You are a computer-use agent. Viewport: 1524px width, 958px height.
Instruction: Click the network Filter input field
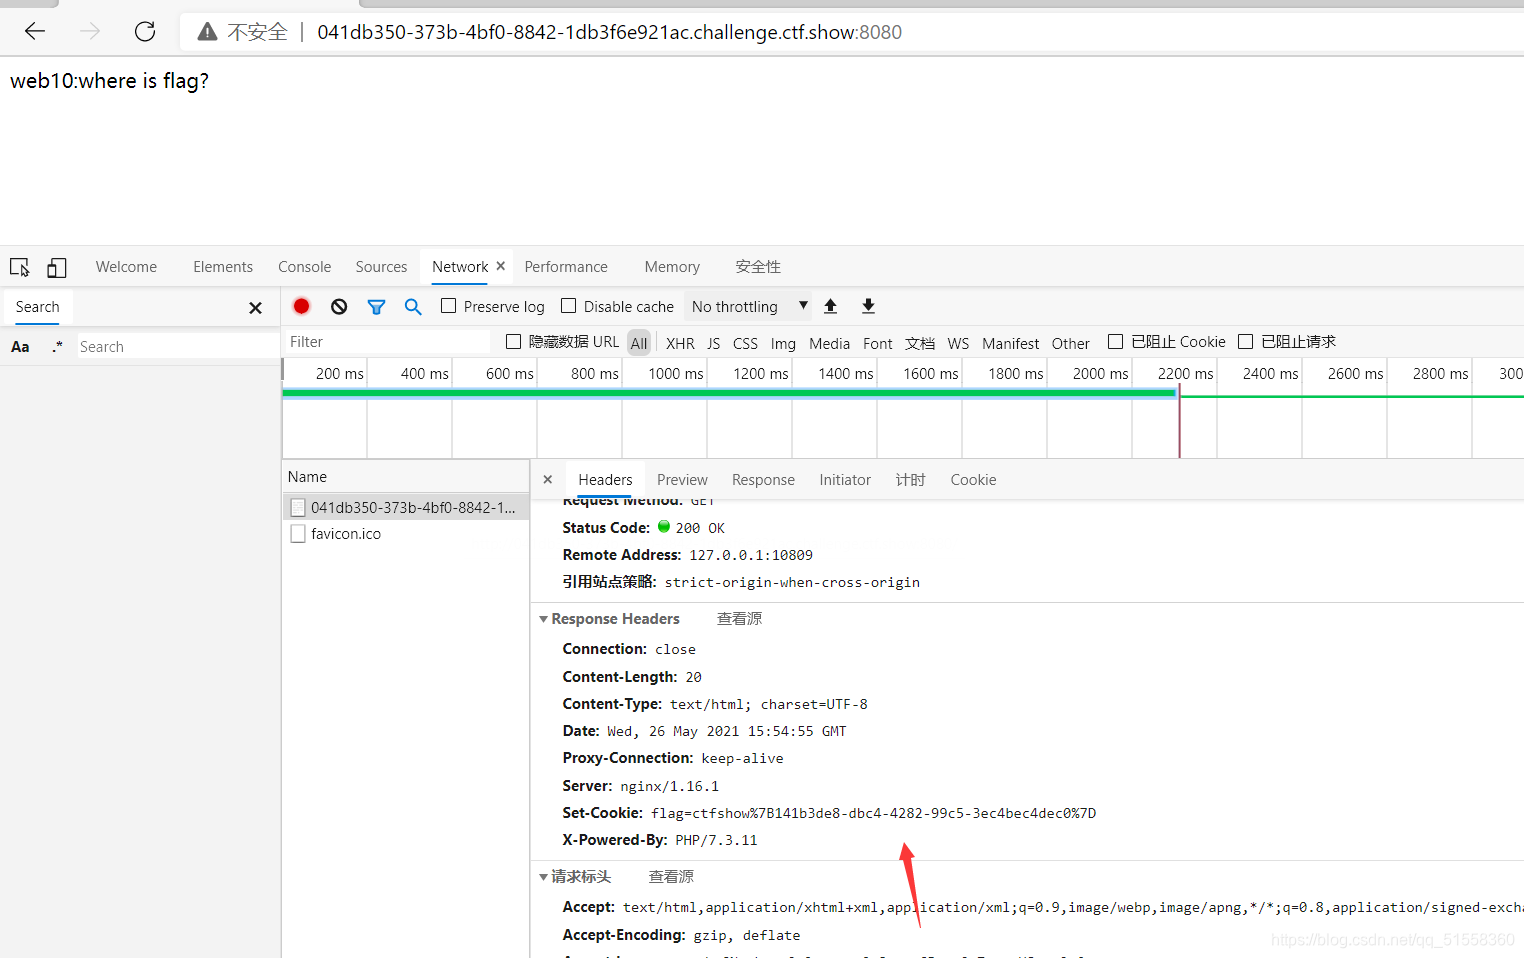coord(388,342)
